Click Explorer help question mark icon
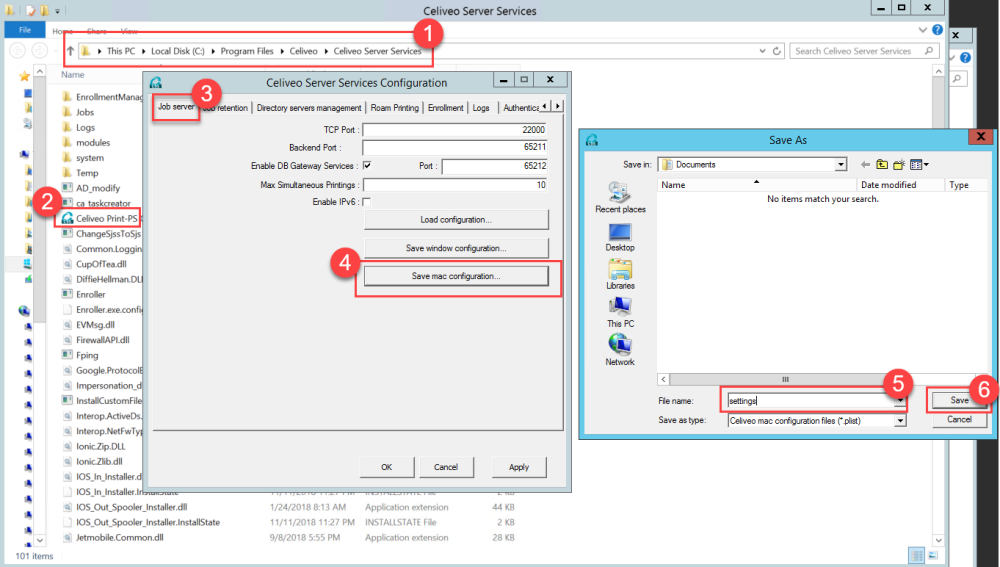1000x567 pixels. (x=937, y=30)
